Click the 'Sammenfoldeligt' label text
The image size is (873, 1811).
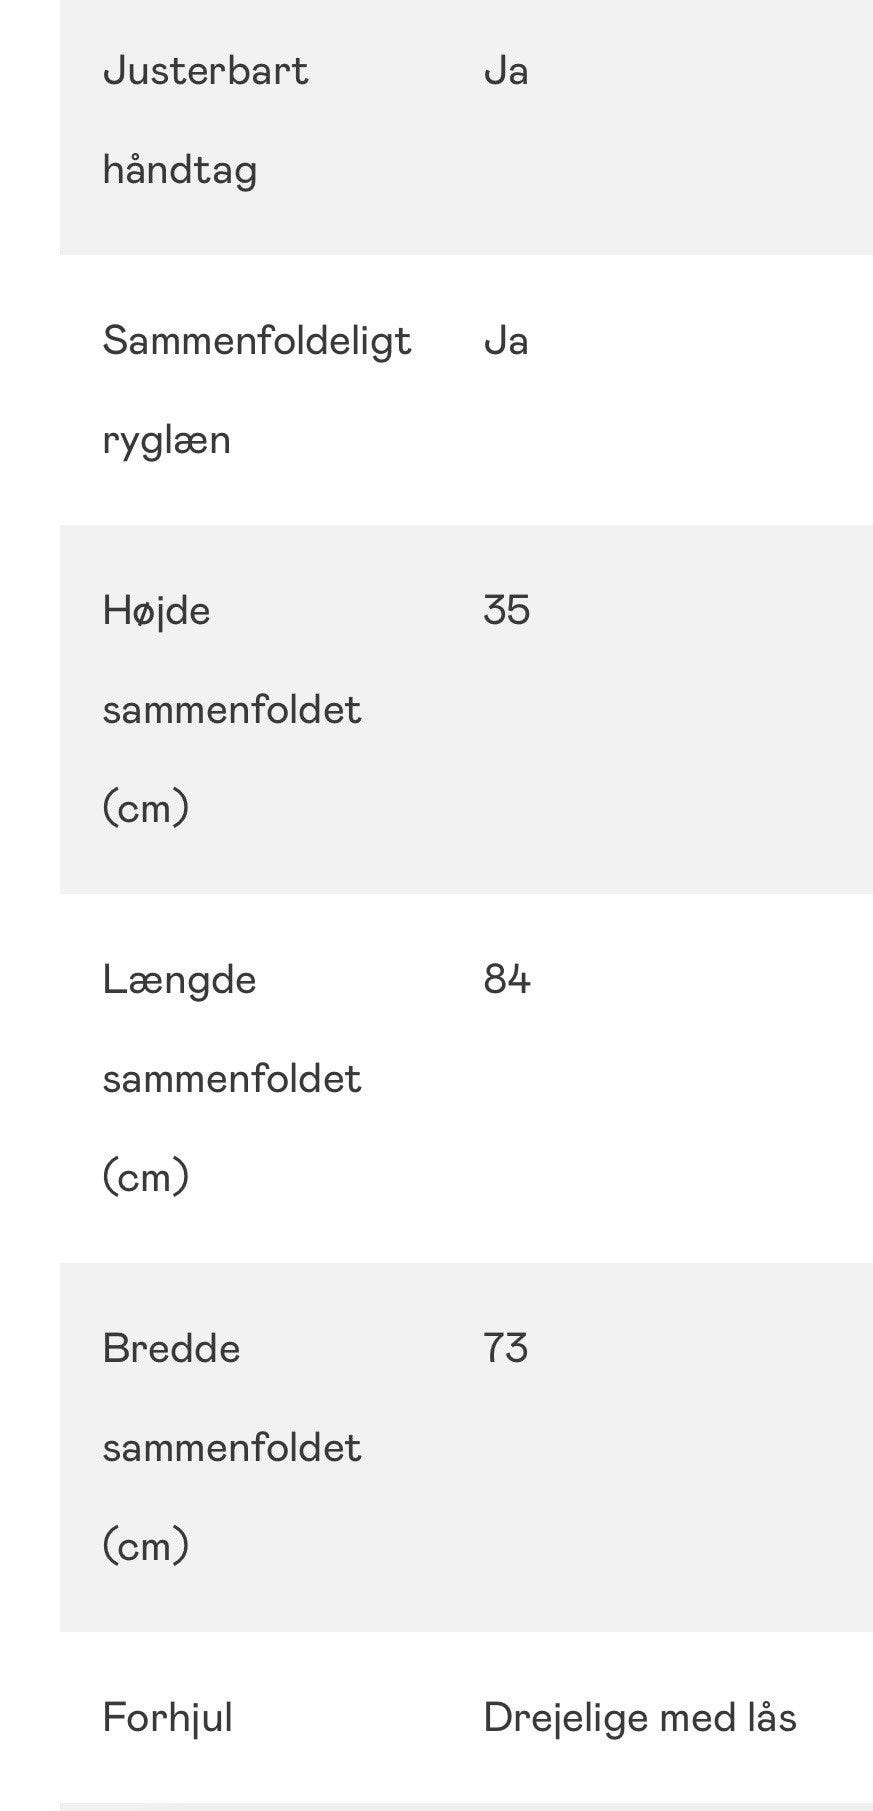257,341
